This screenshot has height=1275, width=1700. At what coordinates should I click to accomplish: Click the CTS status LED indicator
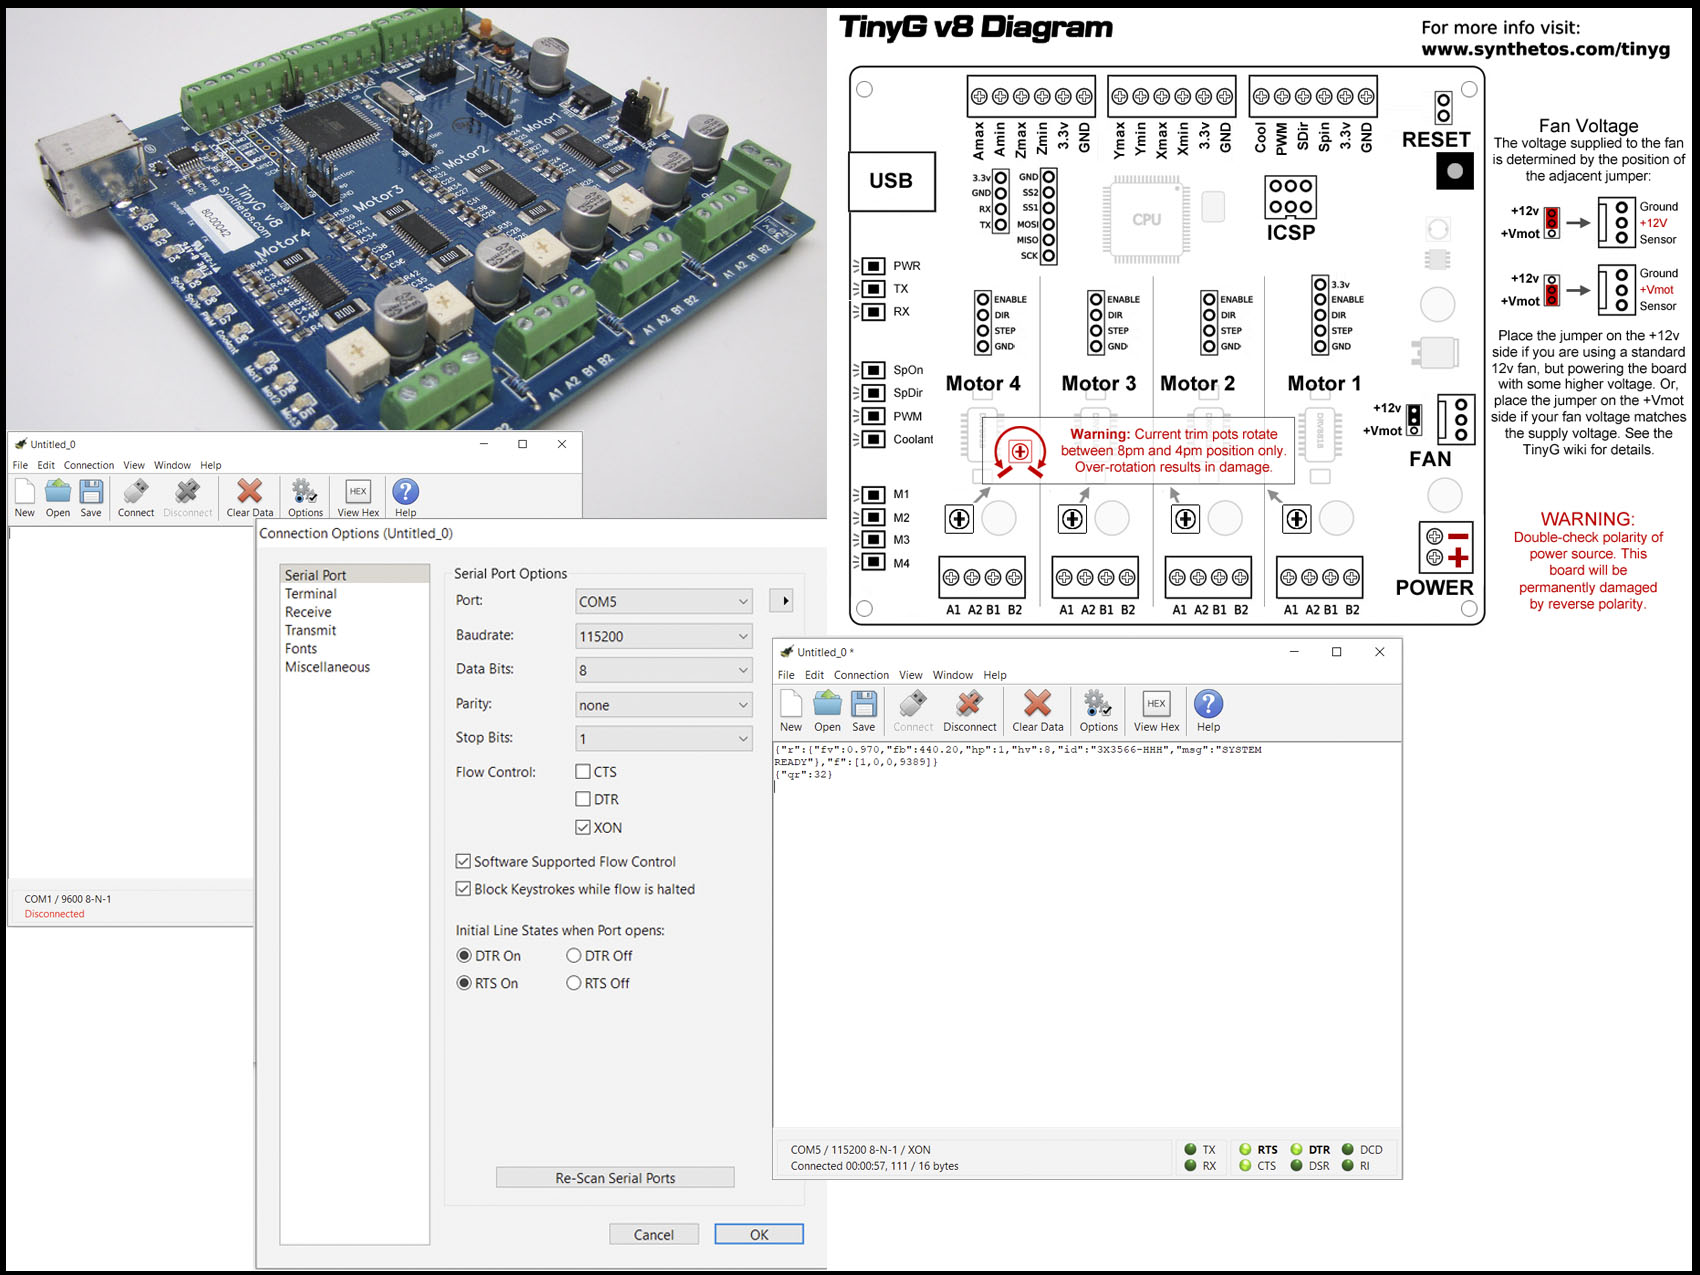tap(1245, 1165)
